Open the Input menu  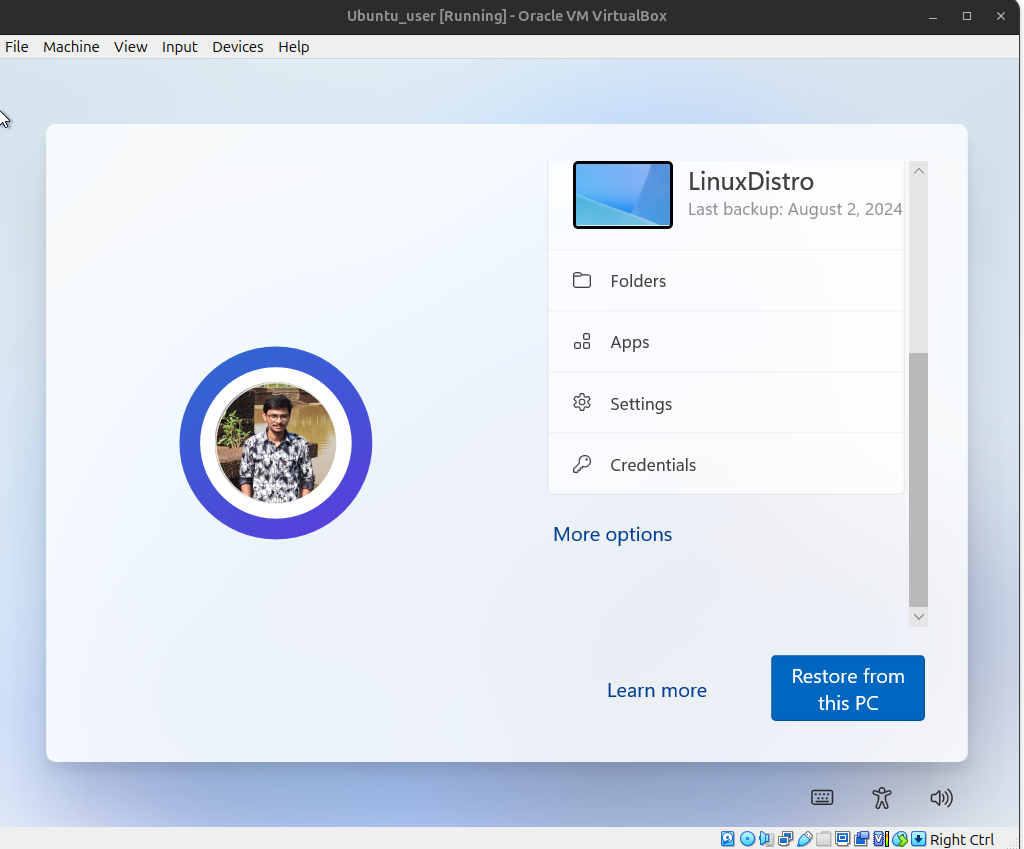(x=180, y=47)
